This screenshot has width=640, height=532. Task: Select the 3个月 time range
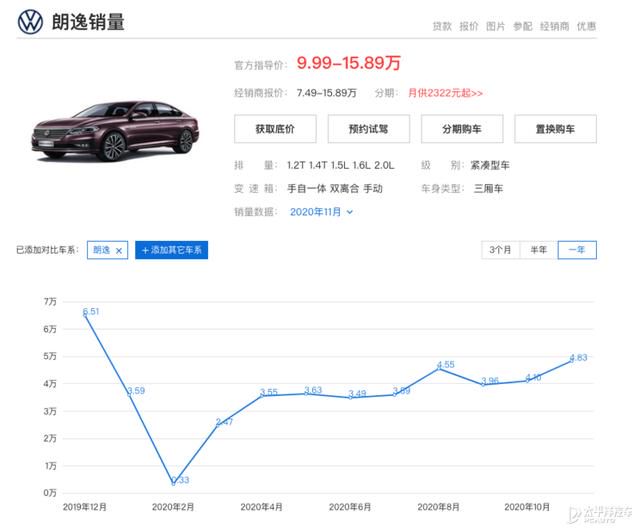(500, 250)
